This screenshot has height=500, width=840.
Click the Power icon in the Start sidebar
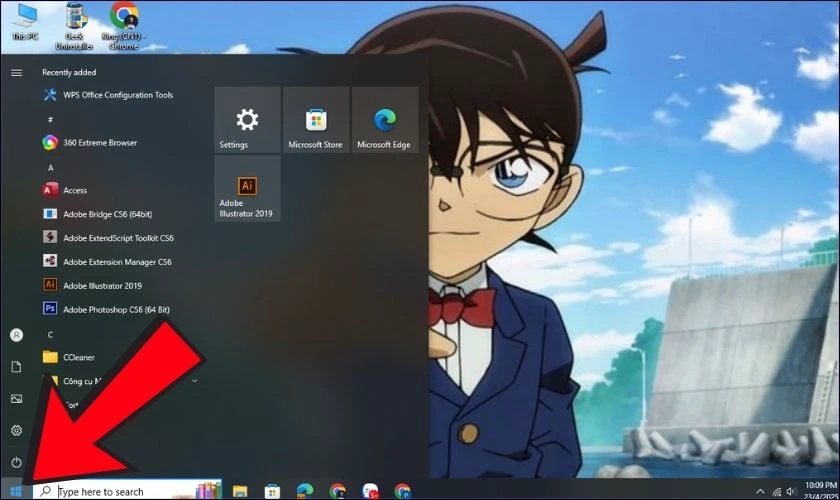(x=17, y=462)
